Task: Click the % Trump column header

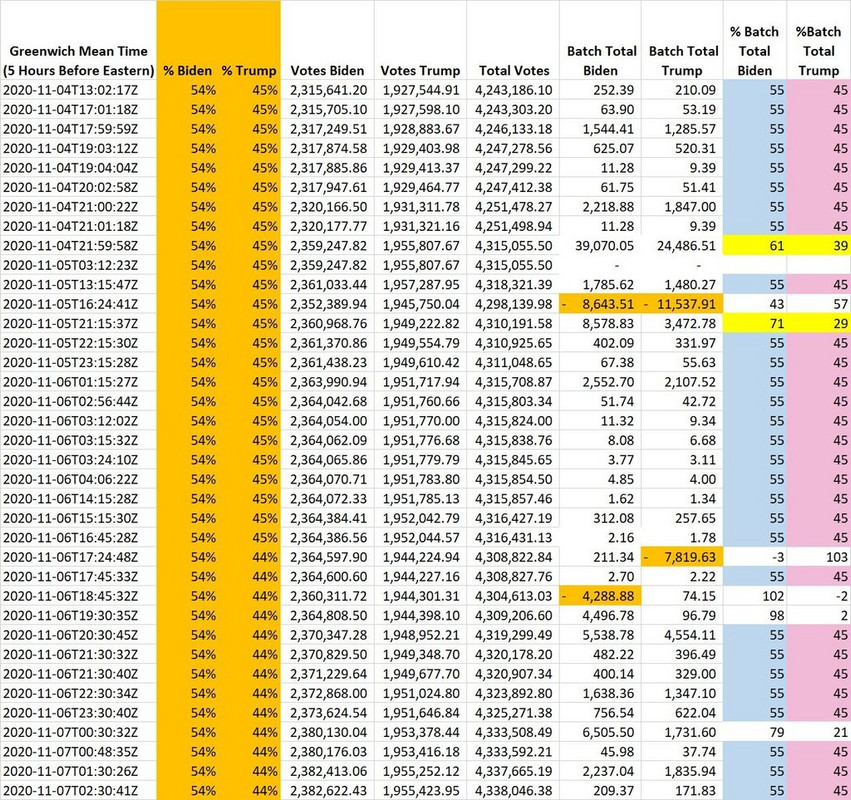Action: [249, 71]
